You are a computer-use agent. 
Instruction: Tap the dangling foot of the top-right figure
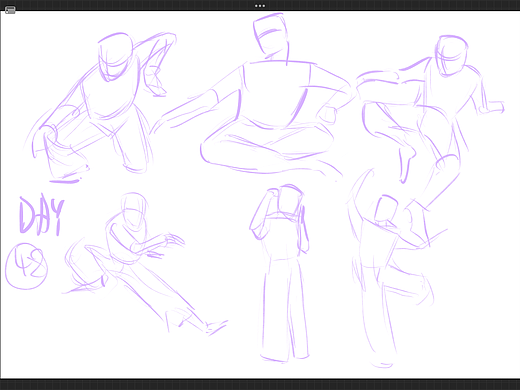coord(406,166)
